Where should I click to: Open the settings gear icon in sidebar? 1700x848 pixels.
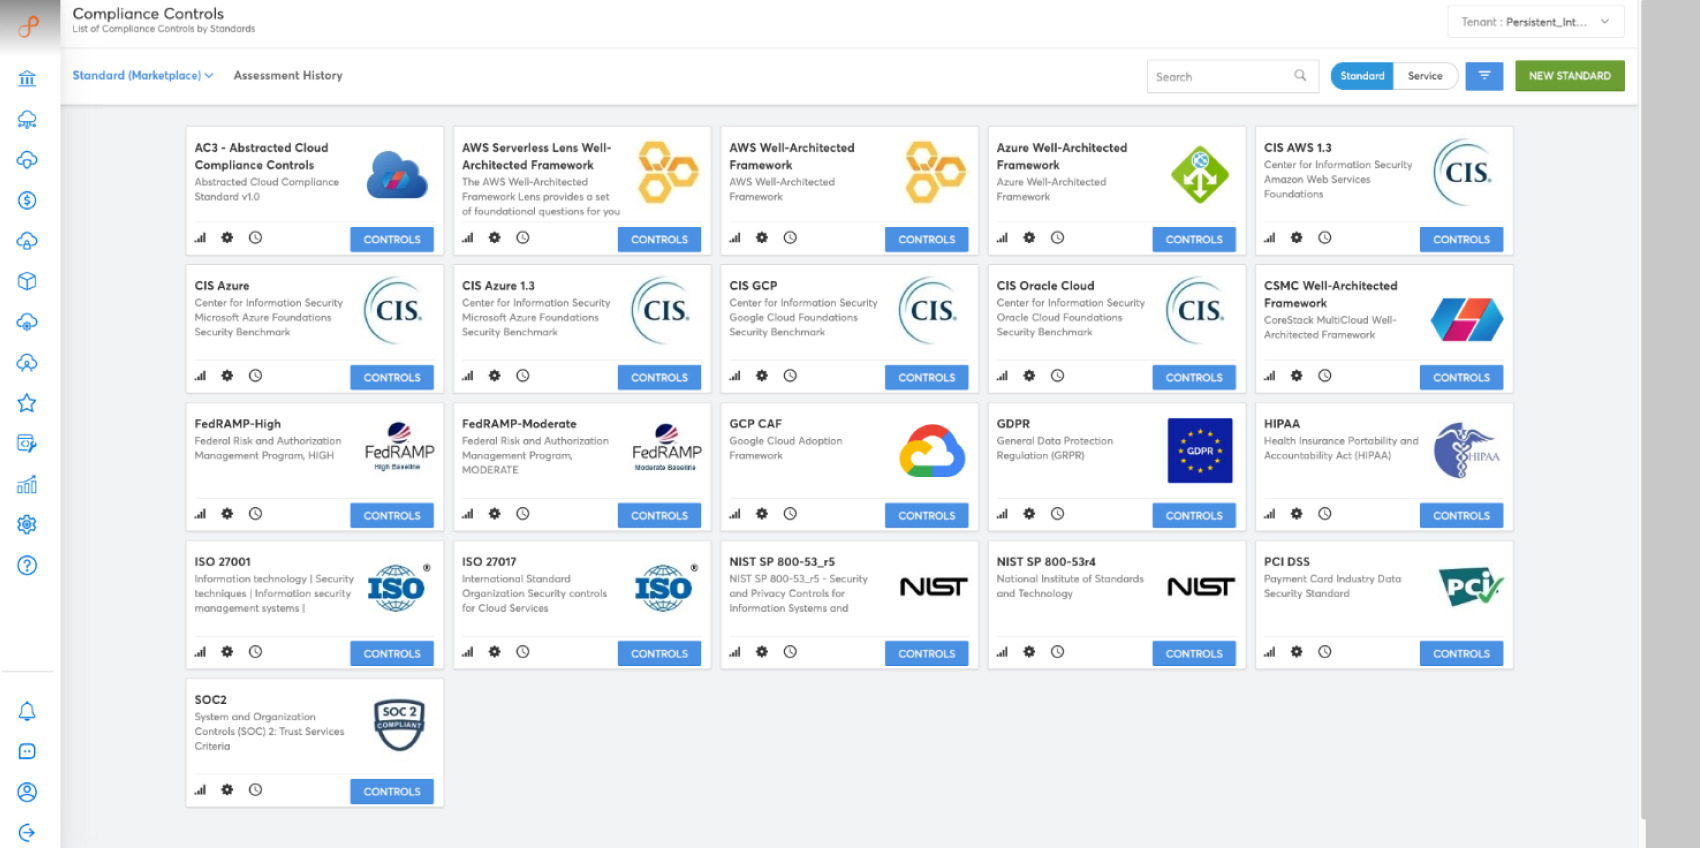pyautogui.click(x=27, y=525)
